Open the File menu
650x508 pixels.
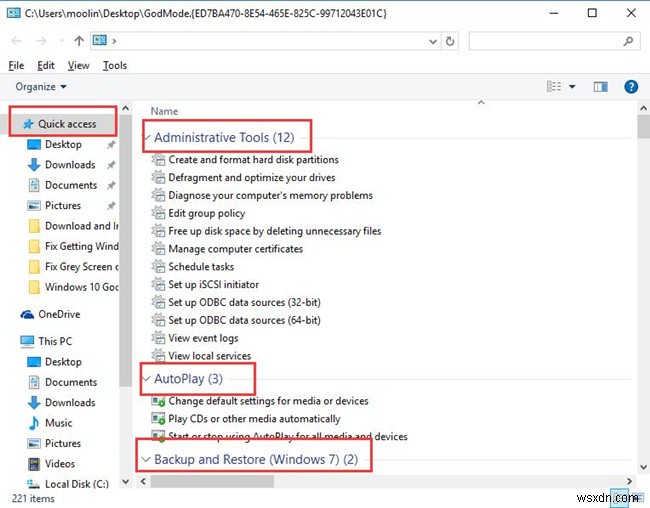(x=16, y=66)
